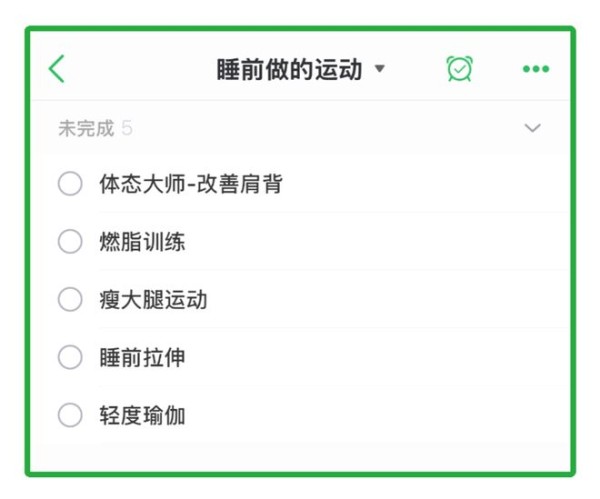Collapse the 未完成 section with the chevron
Image resolution: width=600 pixels, height=499 pixels.
(x=532, y=128)
